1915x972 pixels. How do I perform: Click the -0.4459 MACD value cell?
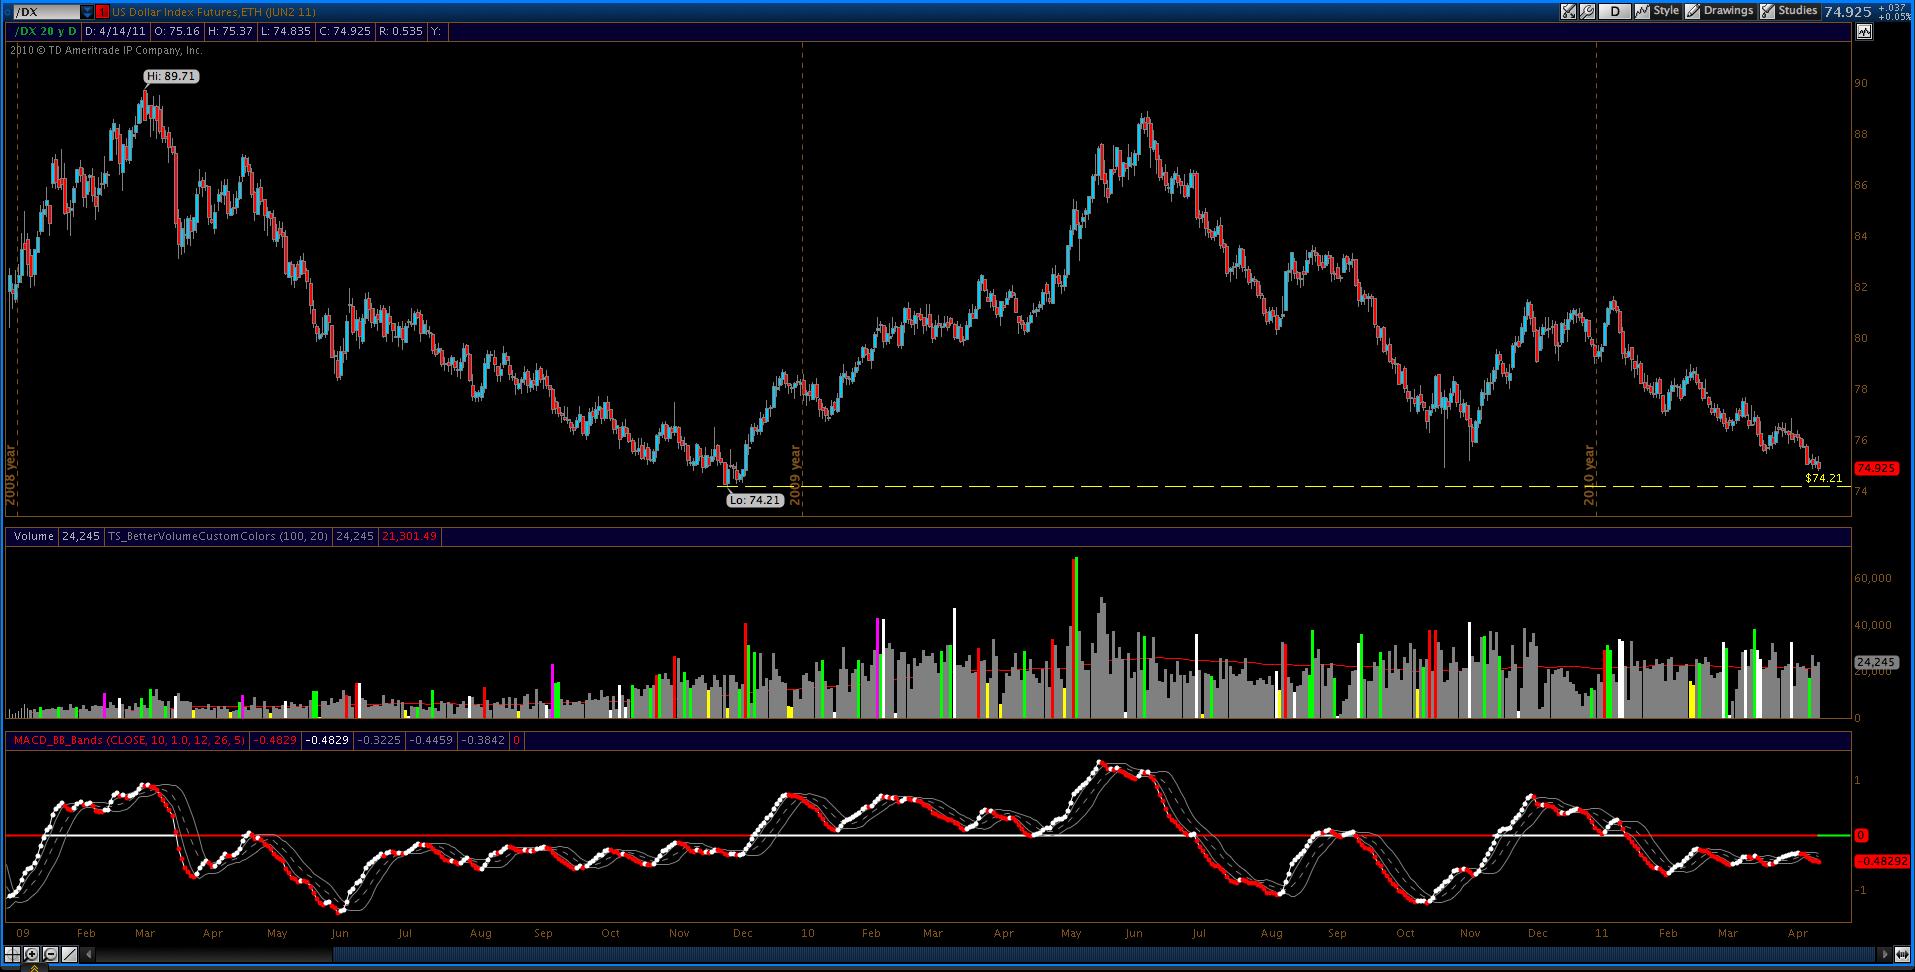pyautogui.click(x=432, y=740)
